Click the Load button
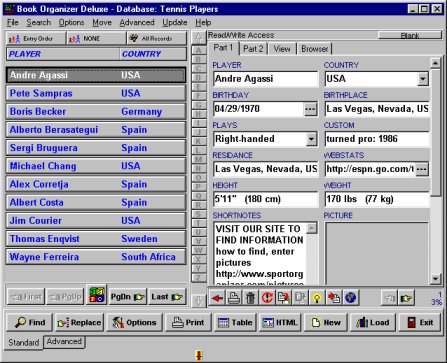The width and height of the screenshot is (447, 363). pos(373,323)
